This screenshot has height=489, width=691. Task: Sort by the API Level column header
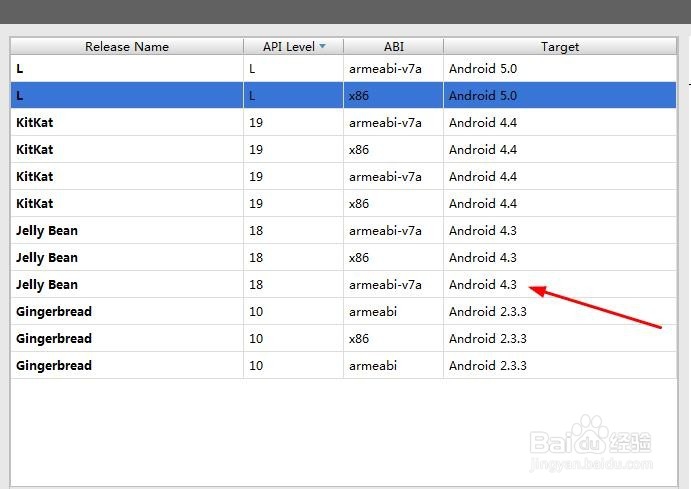coord(293,46)
